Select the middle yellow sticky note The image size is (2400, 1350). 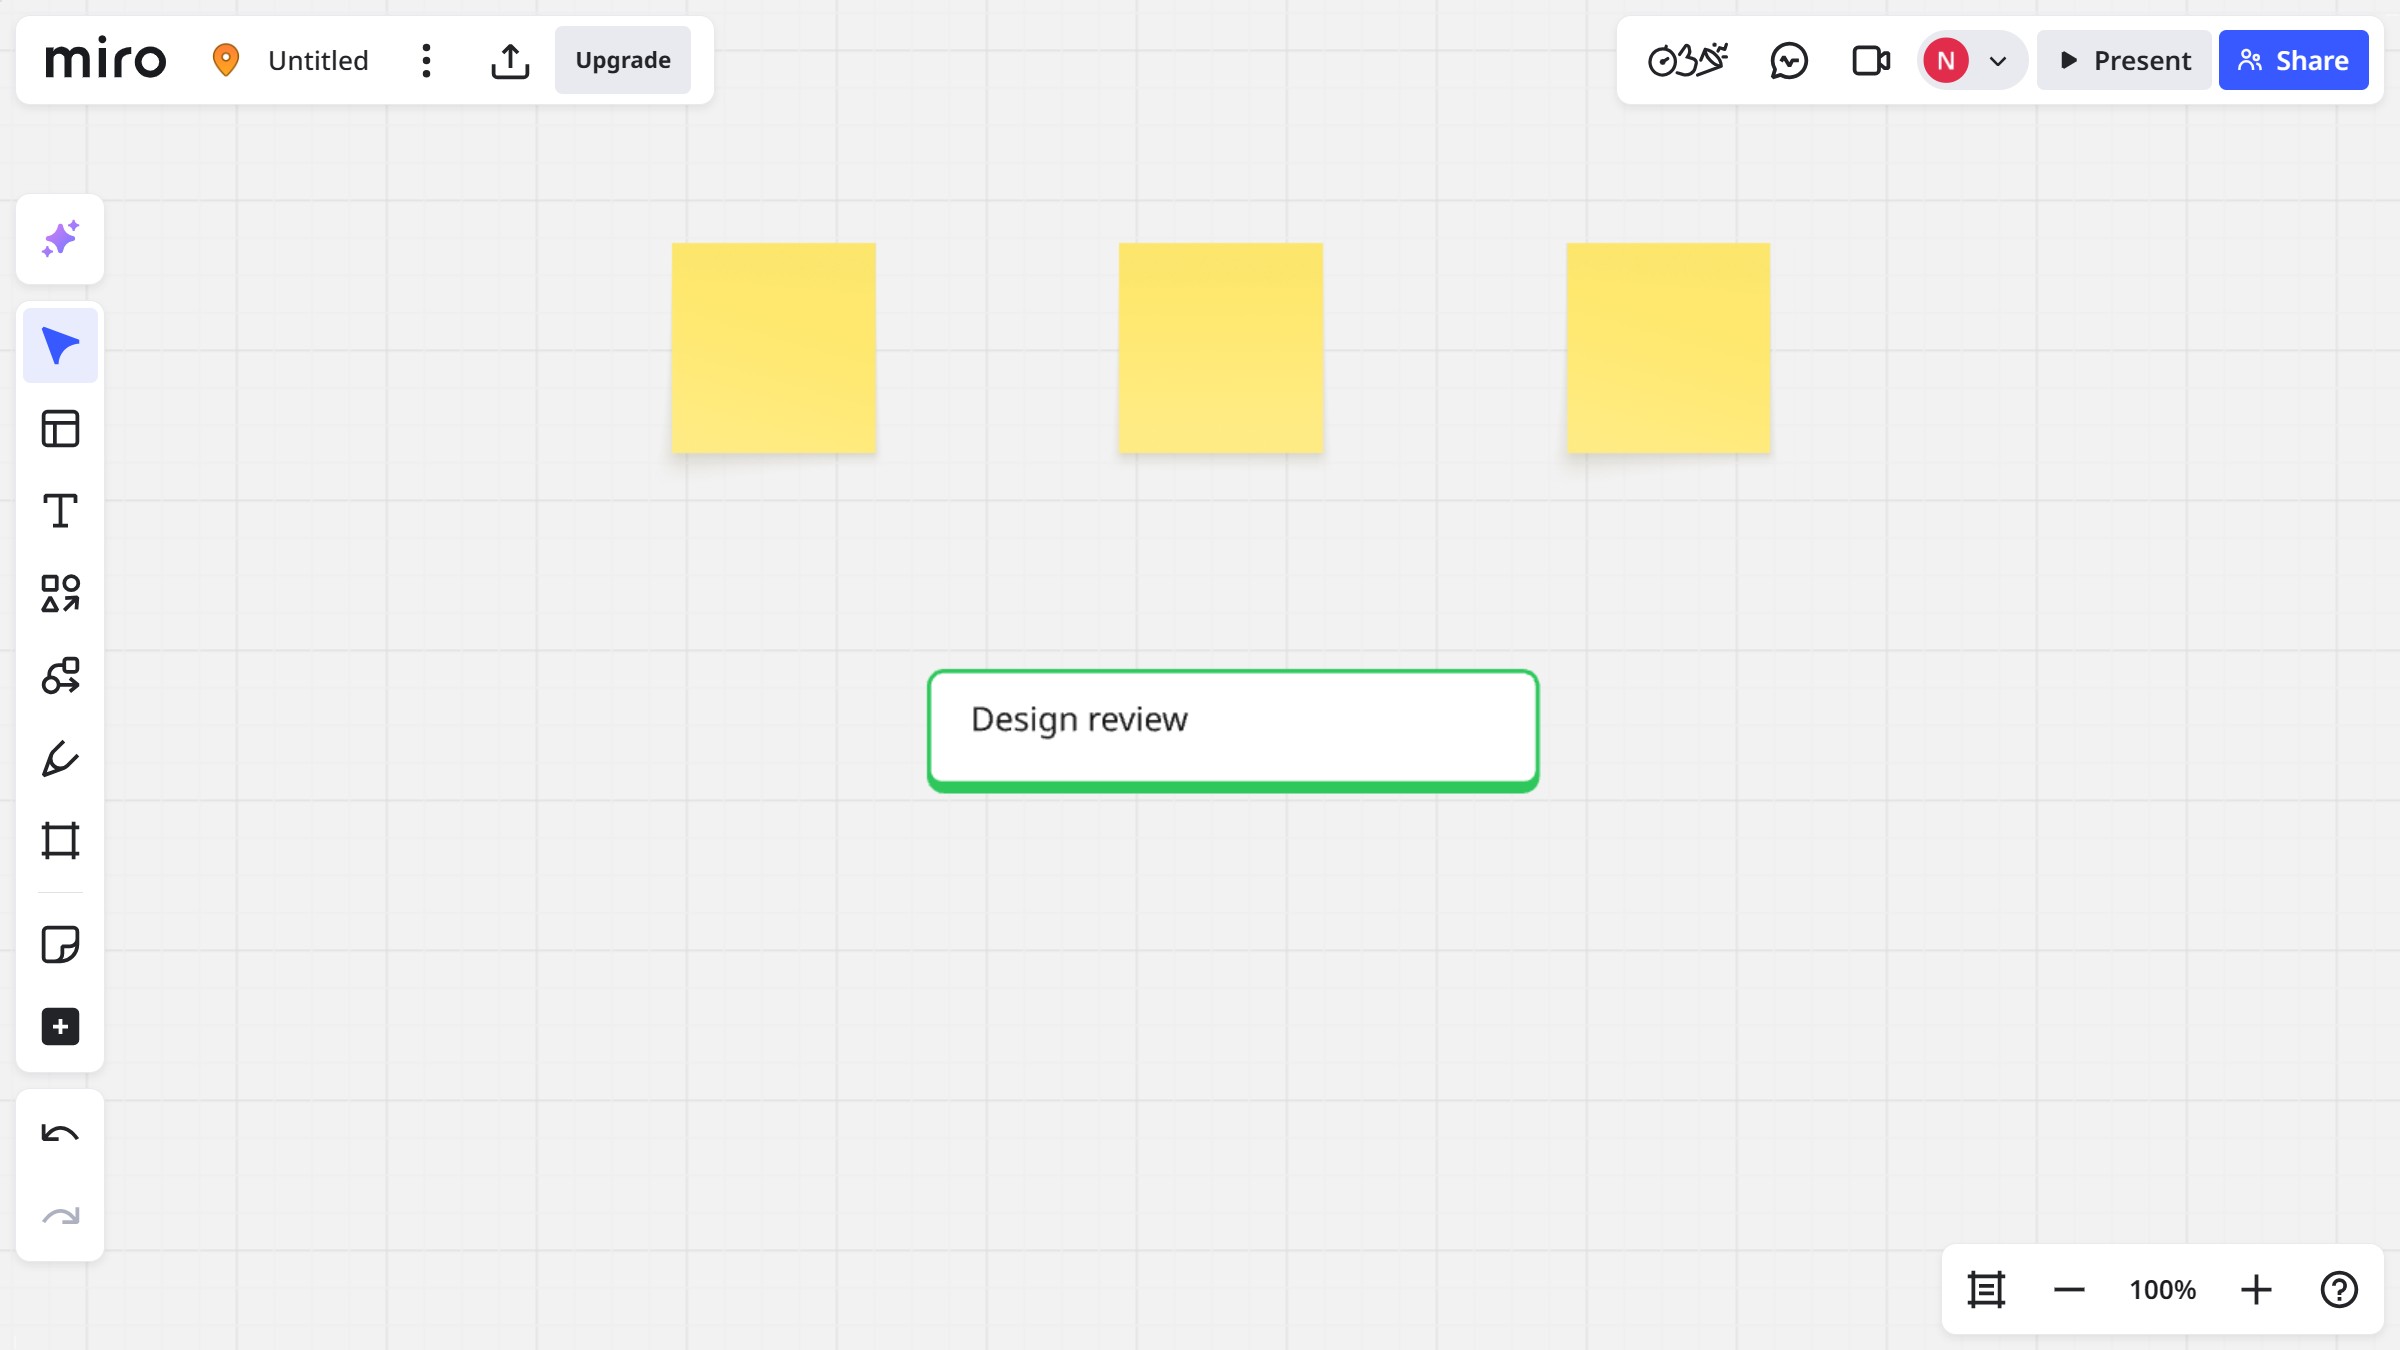[1220, 348]
